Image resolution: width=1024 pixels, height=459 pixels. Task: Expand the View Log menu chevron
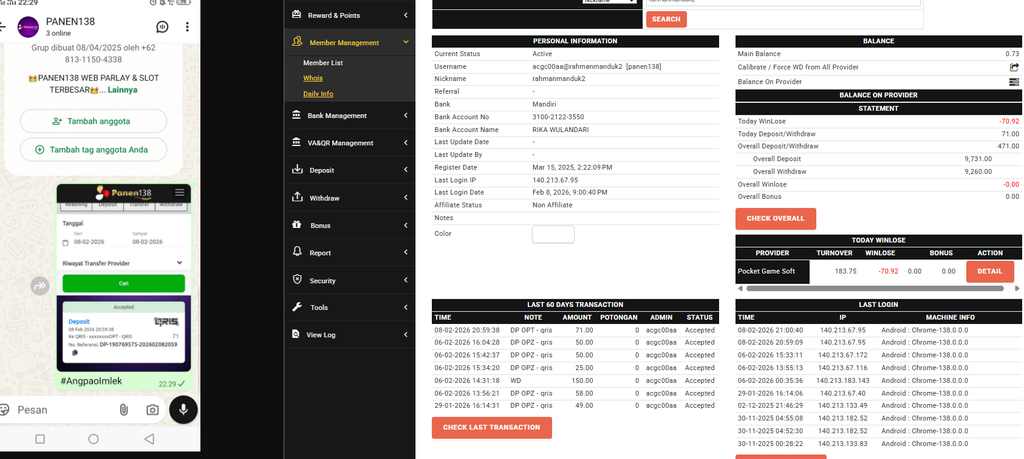(406, 335)
